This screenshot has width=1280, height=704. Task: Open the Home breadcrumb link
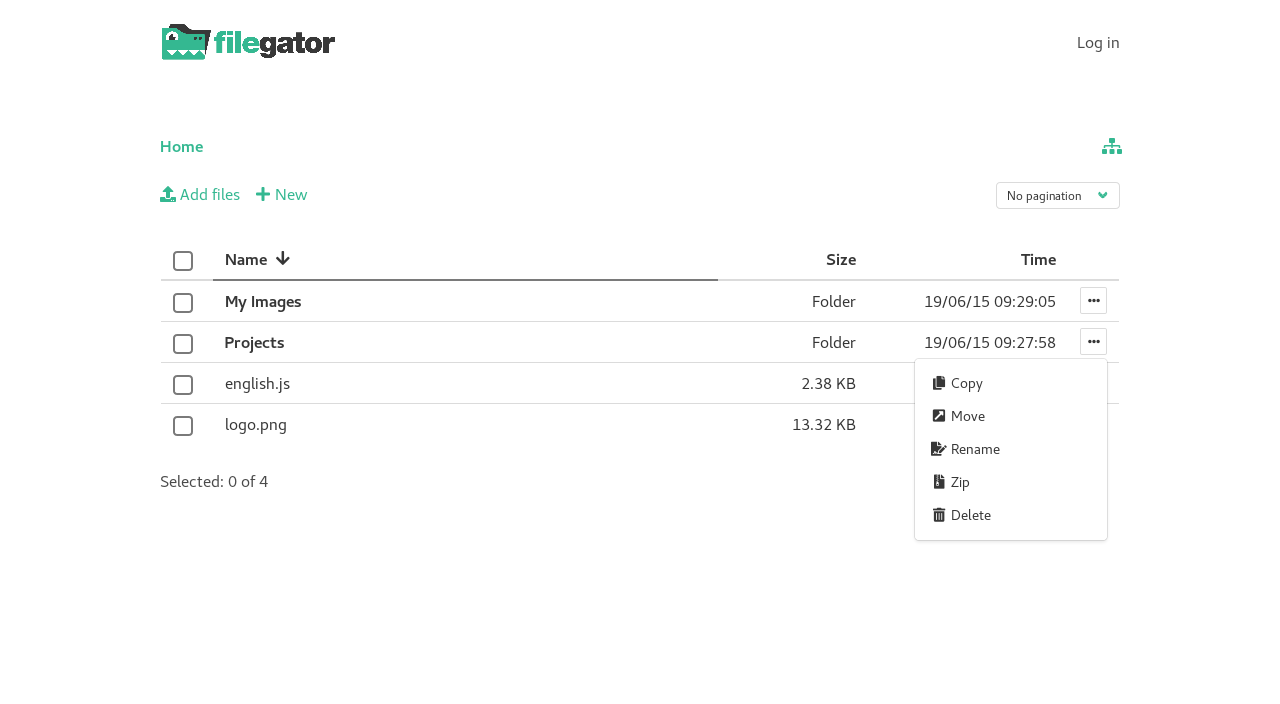(181, 146)
